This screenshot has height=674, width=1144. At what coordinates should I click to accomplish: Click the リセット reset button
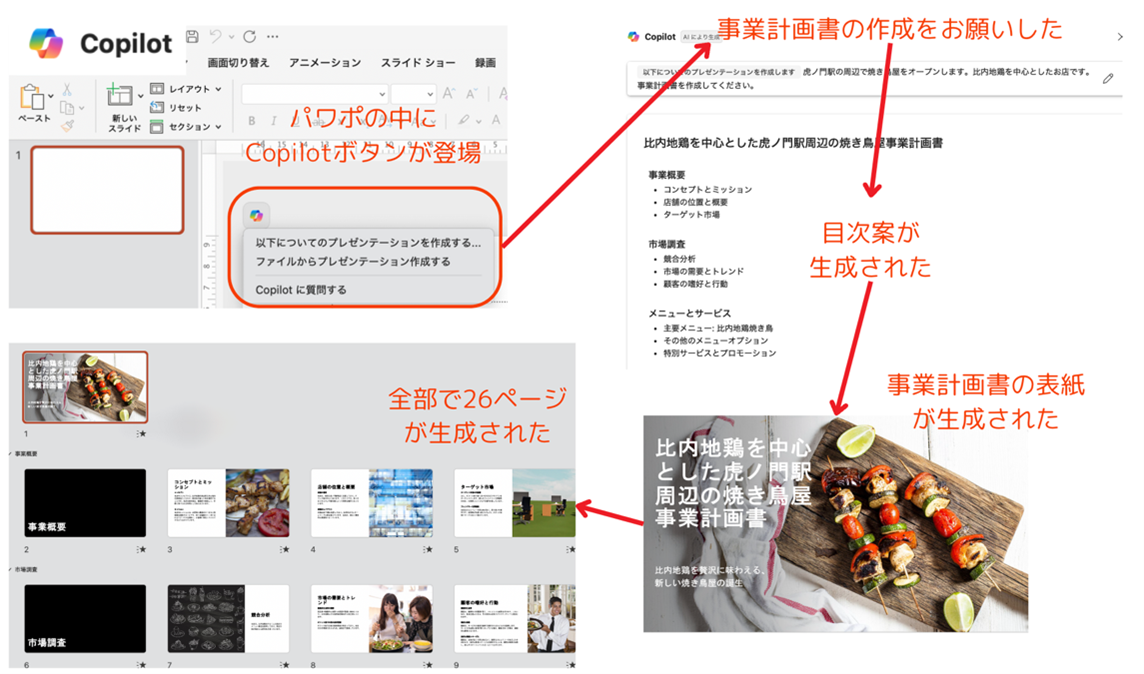184,108
